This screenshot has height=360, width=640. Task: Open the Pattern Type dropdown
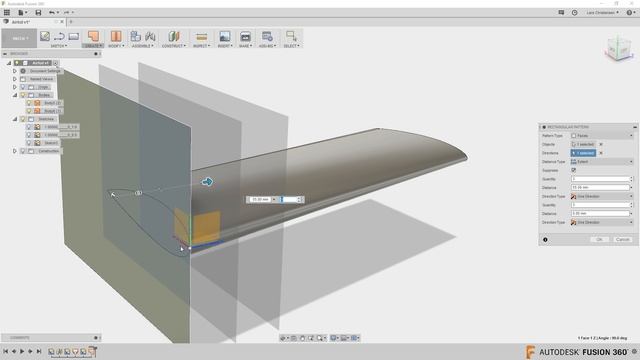pos(602,136)
